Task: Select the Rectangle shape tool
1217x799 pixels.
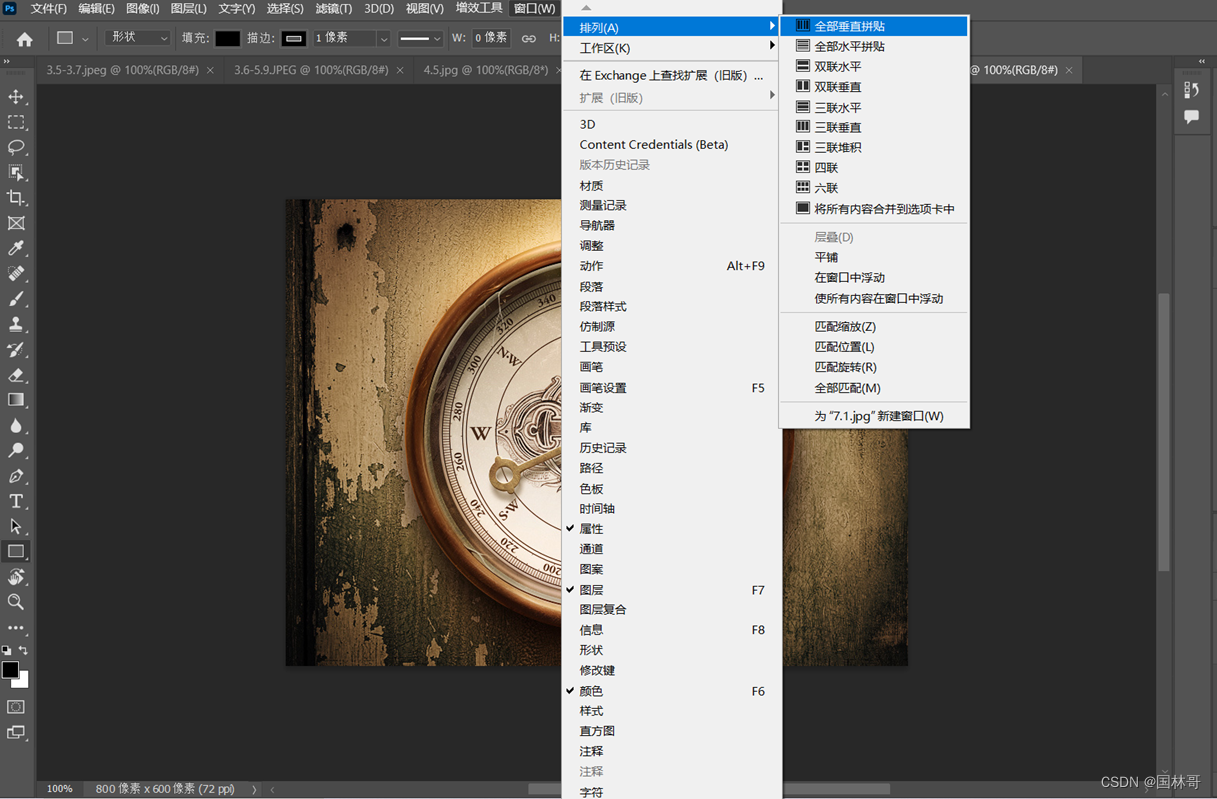Action: click(x=16, y=551)
